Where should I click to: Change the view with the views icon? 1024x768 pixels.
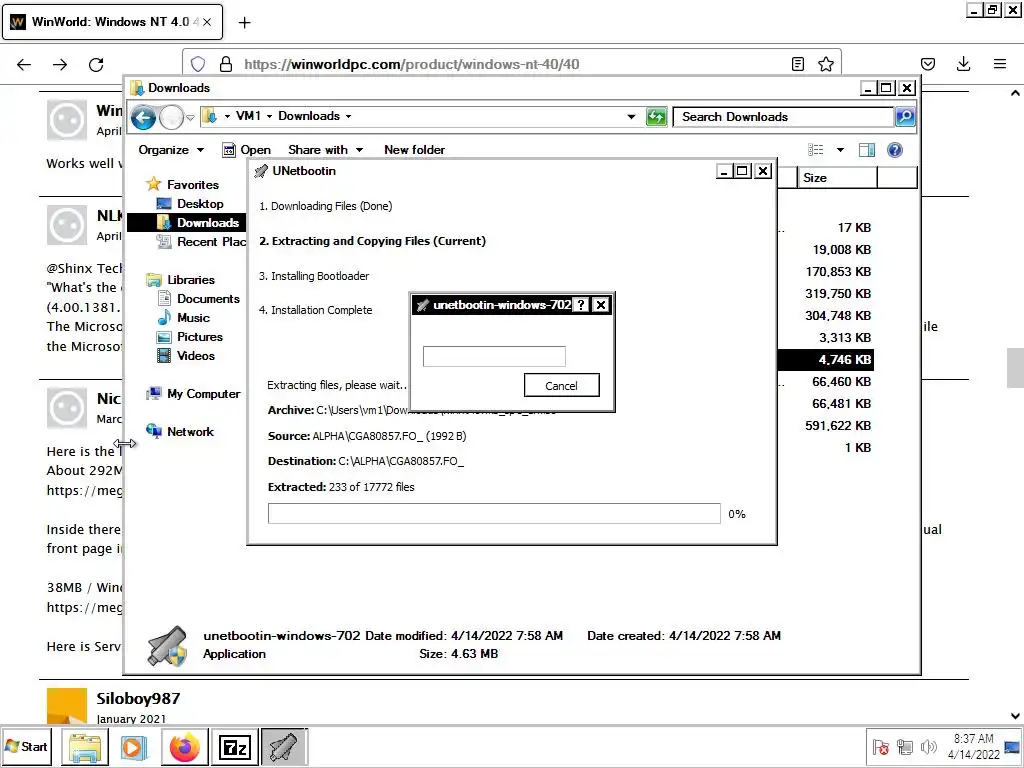(x=816, y=150)
